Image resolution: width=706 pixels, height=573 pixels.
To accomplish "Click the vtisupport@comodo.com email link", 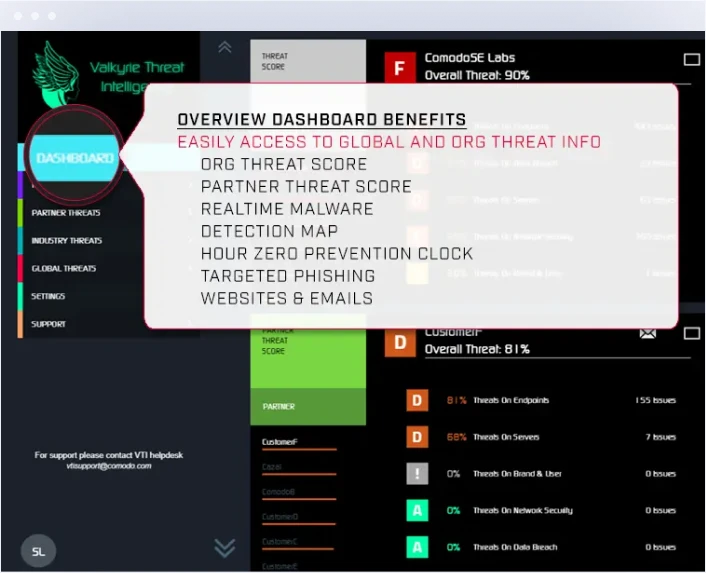I will [109, 466].
